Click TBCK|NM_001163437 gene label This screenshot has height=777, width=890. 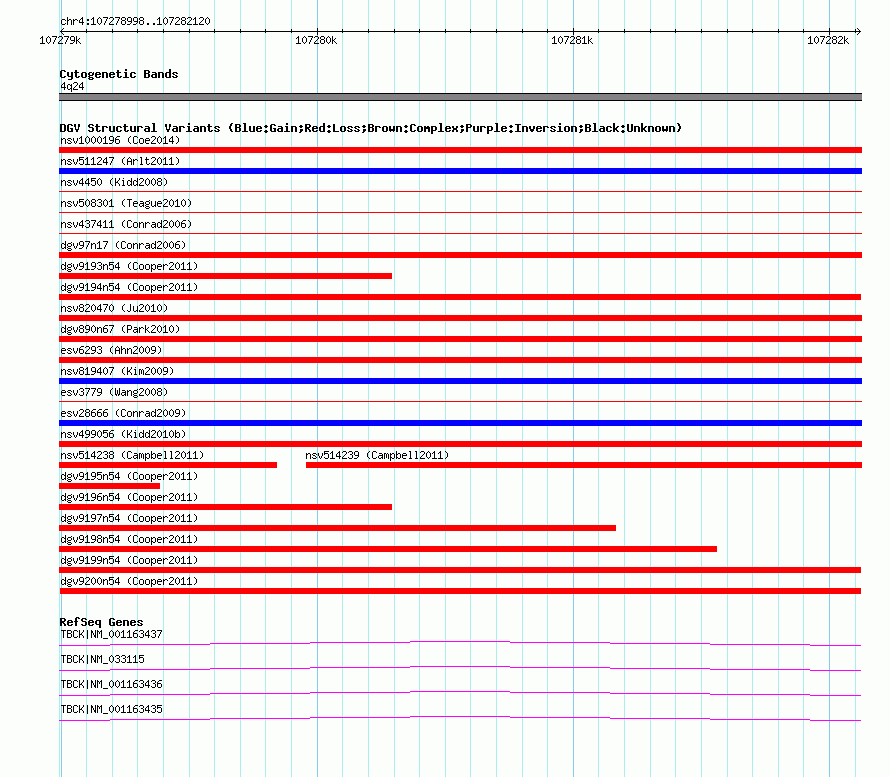pyautogui.click(x=111, y=634)
